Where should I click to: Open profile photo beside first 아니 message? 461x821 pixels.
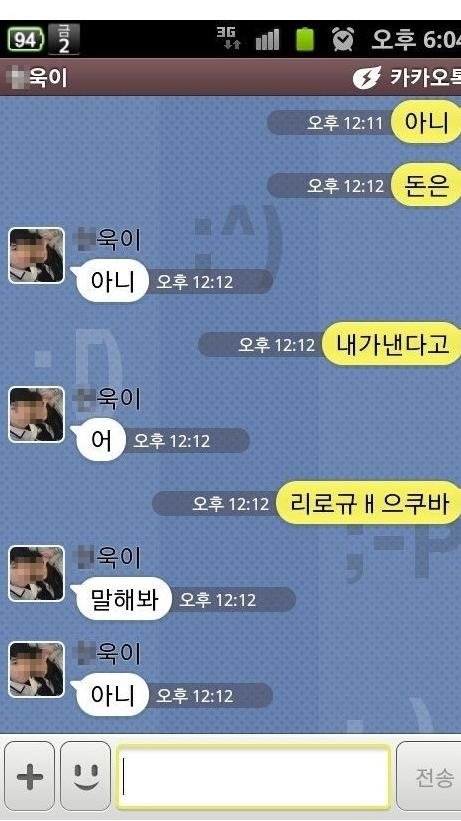coord(36,256)
